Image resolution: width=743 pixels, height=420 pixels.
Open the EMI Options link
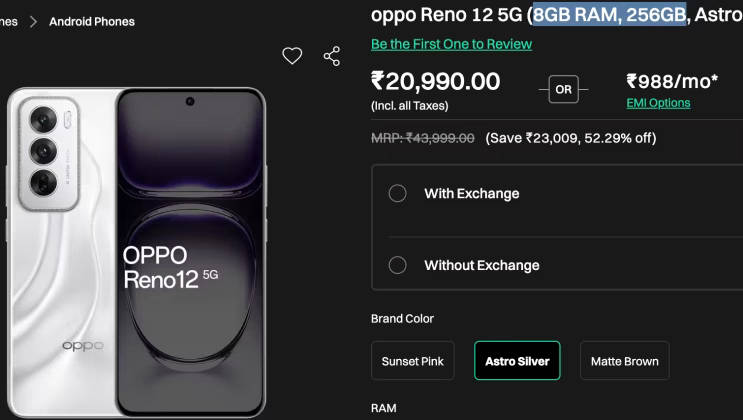(658, 103)
